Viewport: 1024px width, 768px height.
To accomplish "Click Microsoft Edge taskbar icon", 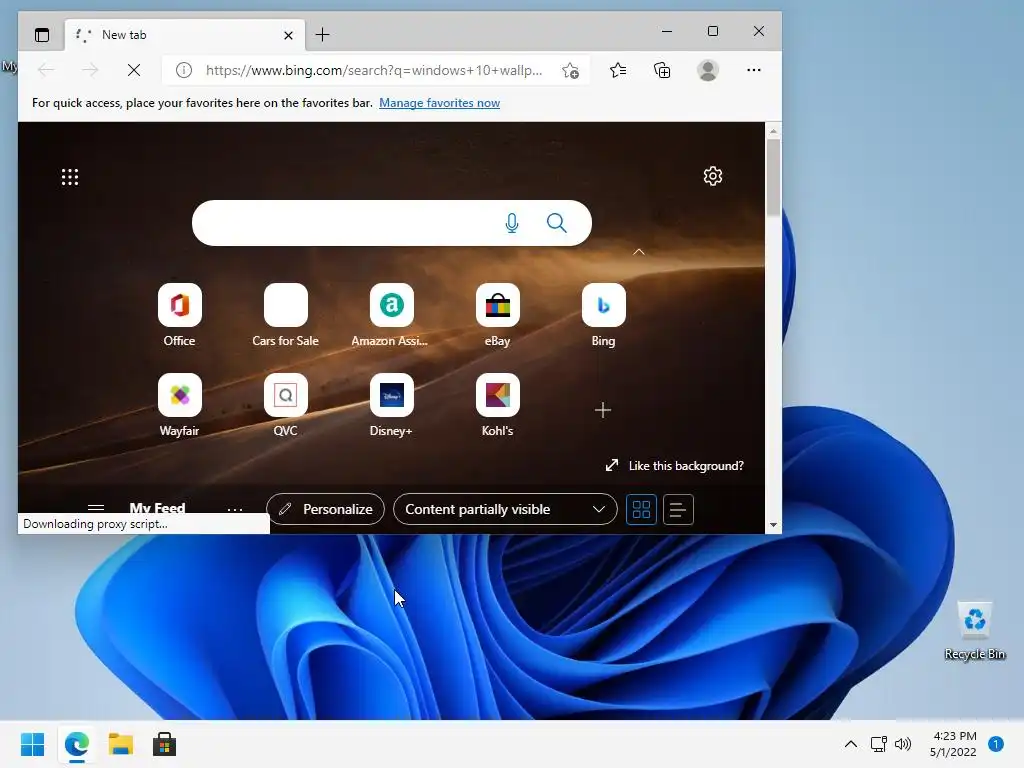I will (x=76, y=744).
